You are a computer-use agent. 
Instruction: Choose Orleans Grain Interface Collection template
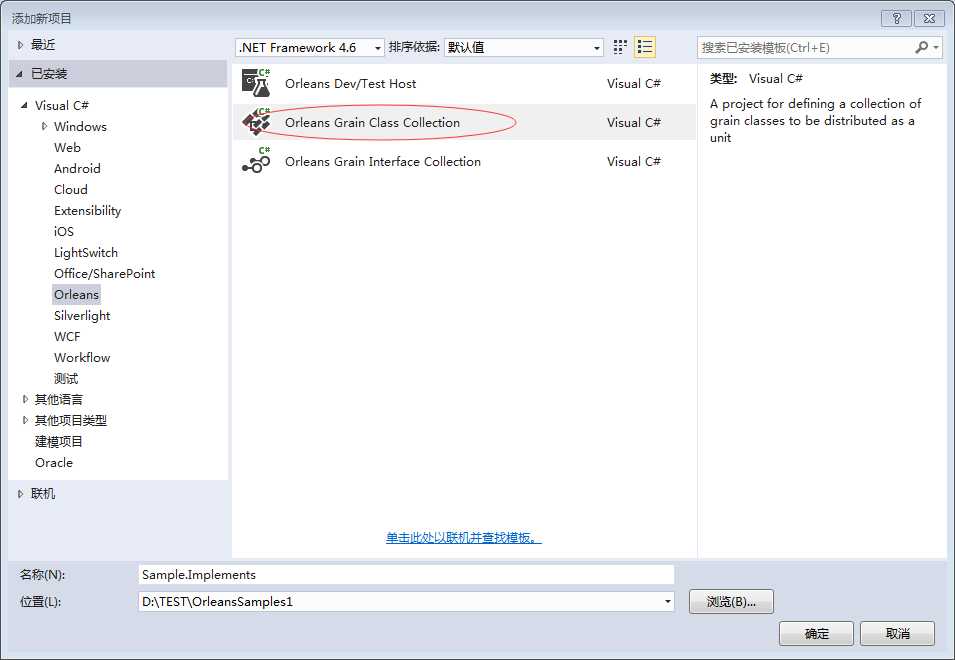pos(464,161)
